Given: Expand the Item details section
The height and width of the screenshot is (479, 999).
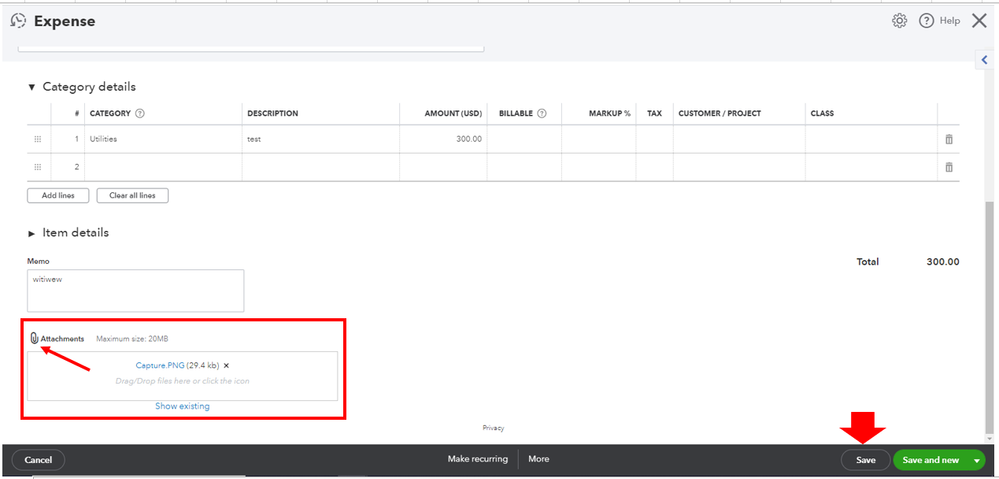Looking at the screenshot, I should (32, 234).
